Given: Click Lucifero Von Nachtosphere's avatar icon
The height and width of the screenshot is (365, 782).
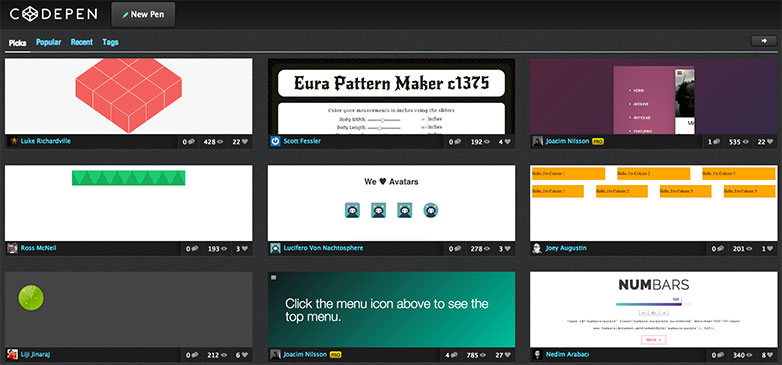Looking at the screenshot, I should [x=275, y=248].
